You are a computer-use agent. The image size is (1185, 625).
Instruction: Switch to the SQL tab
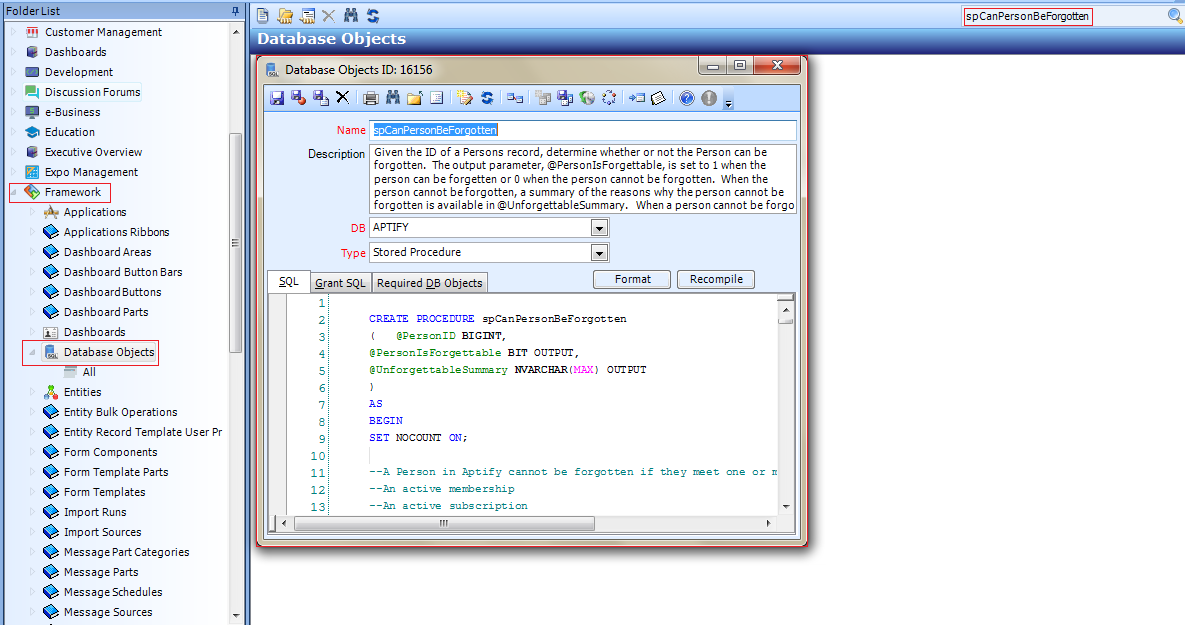[289, 282]
